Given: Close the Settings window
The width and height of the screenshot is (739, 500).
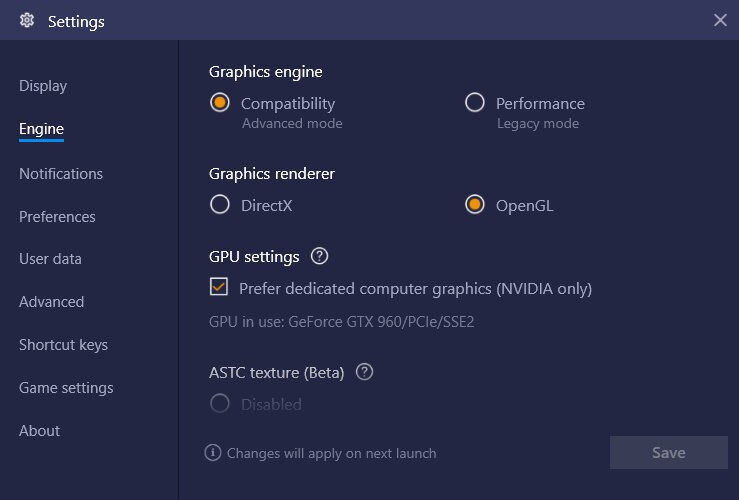Looking at the screenshot, I should tap(720, 20).
